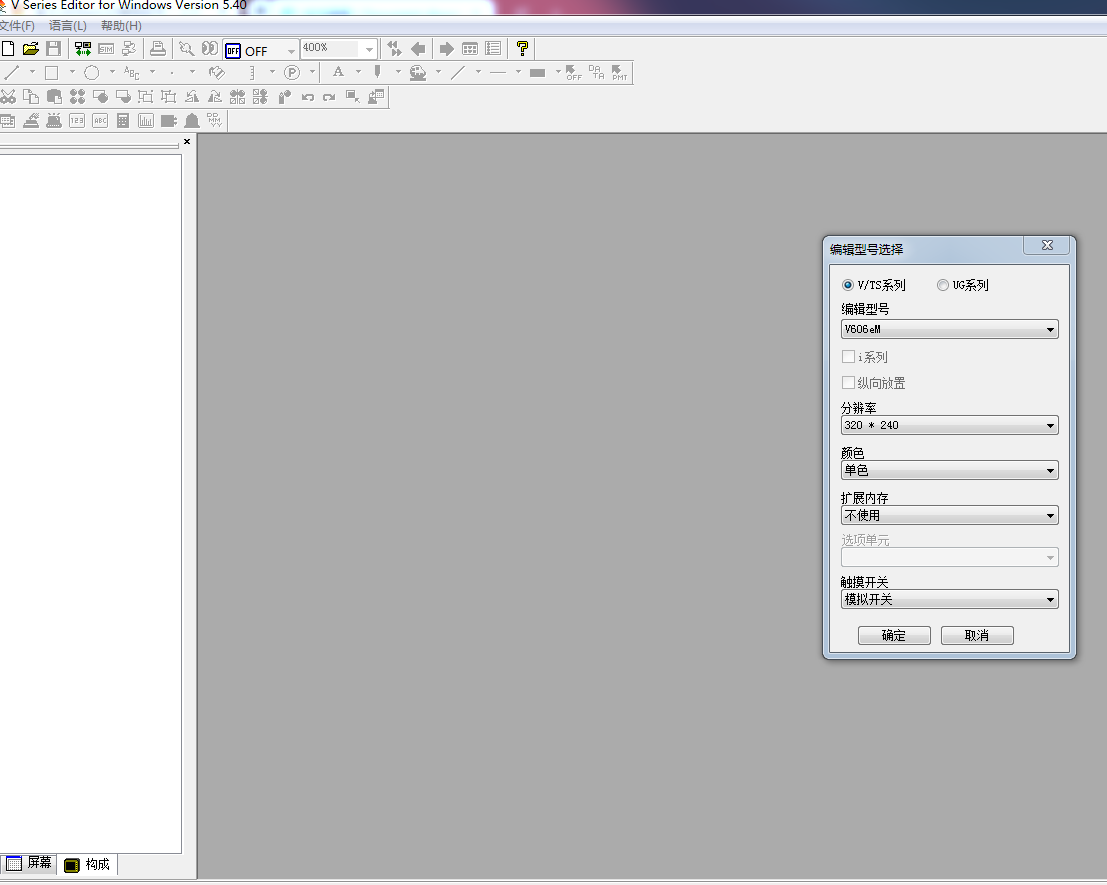Click the printer icon in toolbar
Viewport: 1107px width, 885px height.
[x=158, y=49]
